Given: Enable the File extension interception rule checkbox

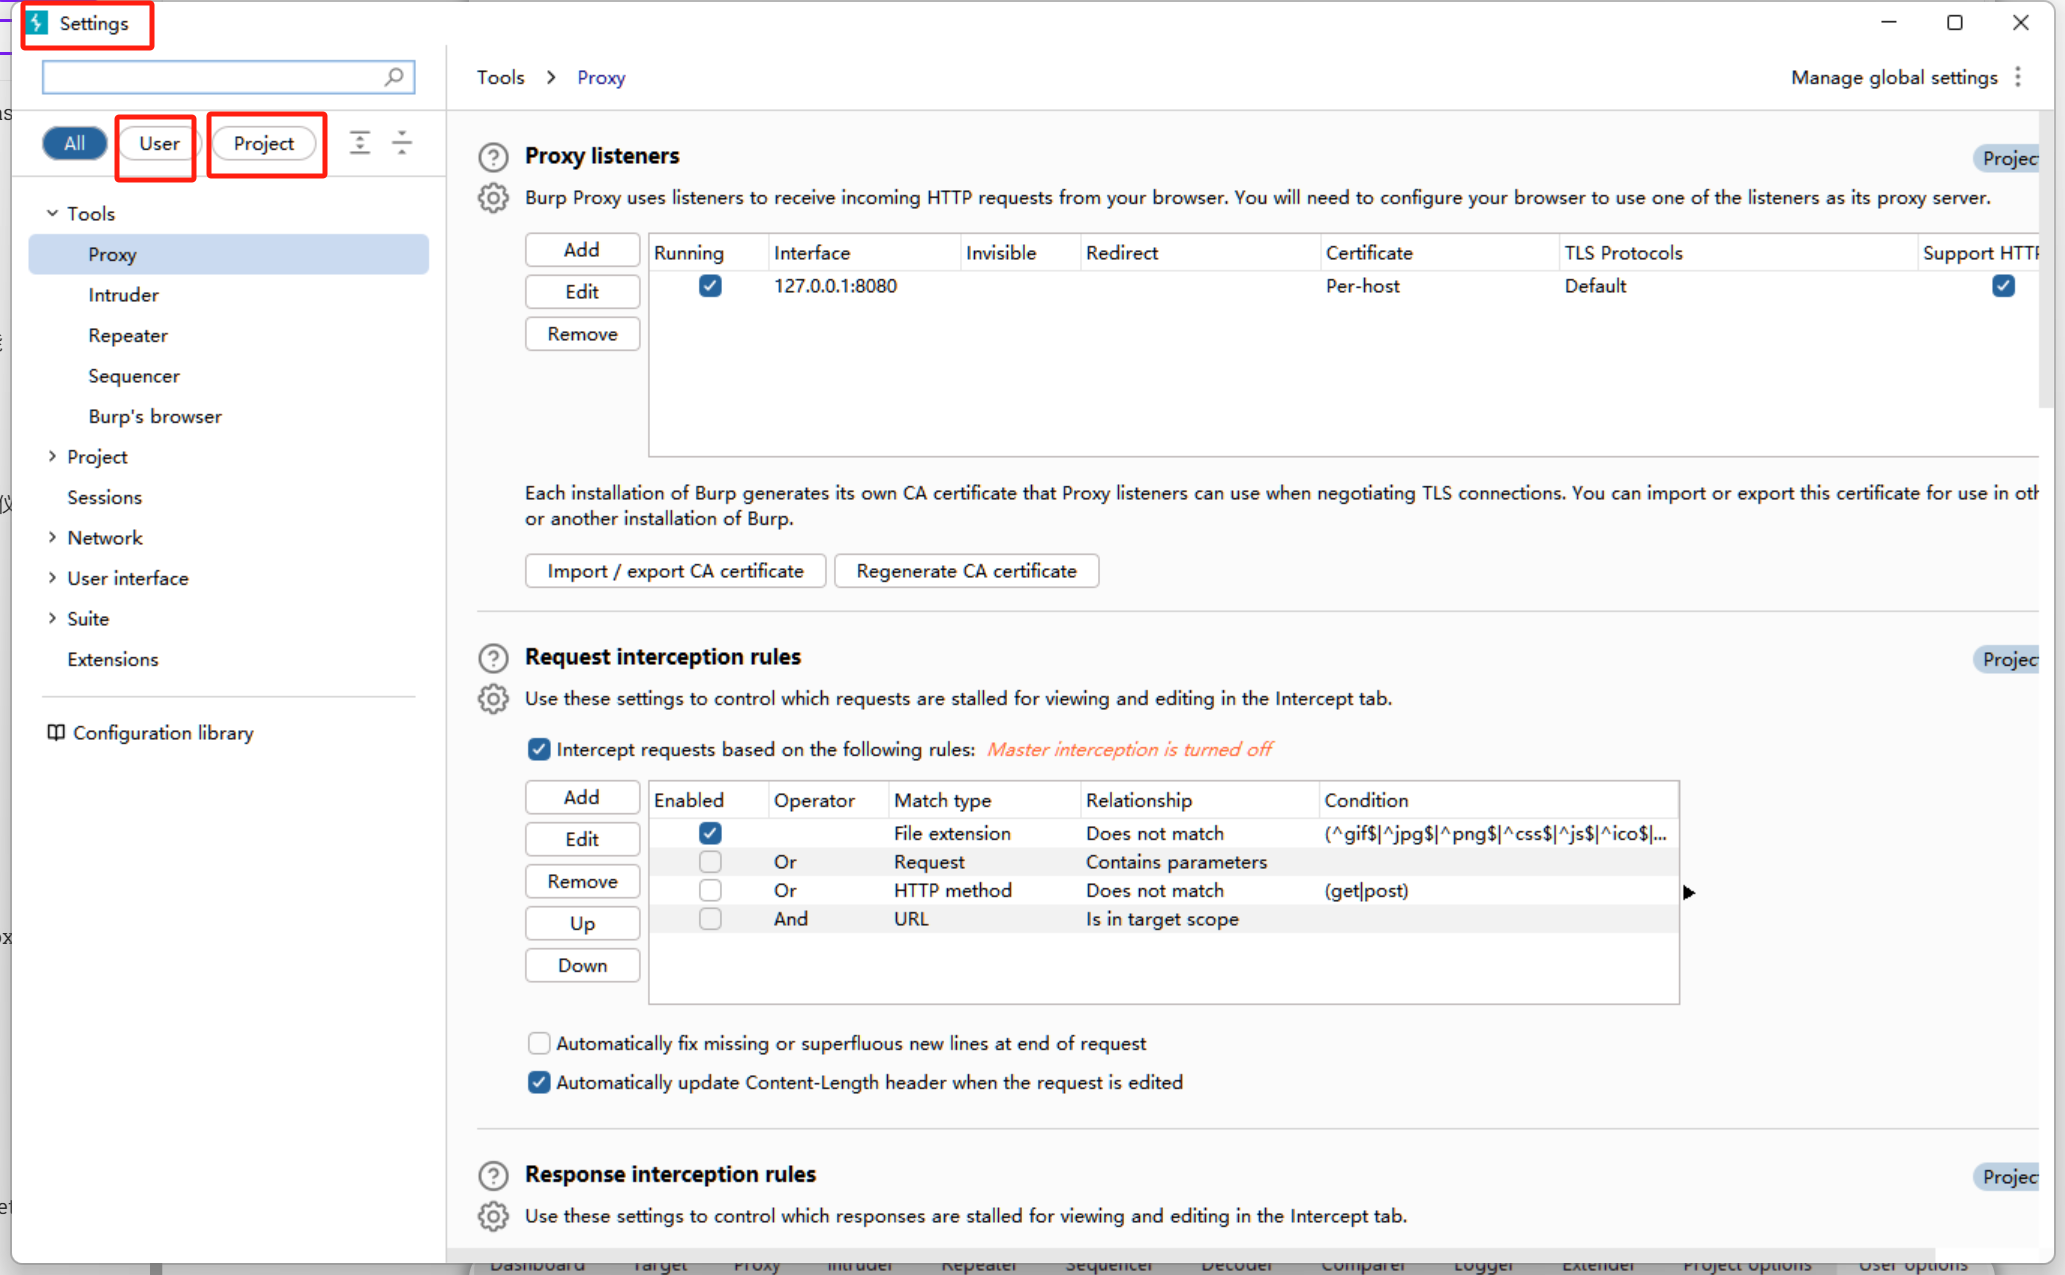Looking at the screenshot, I should click(708, 834).
